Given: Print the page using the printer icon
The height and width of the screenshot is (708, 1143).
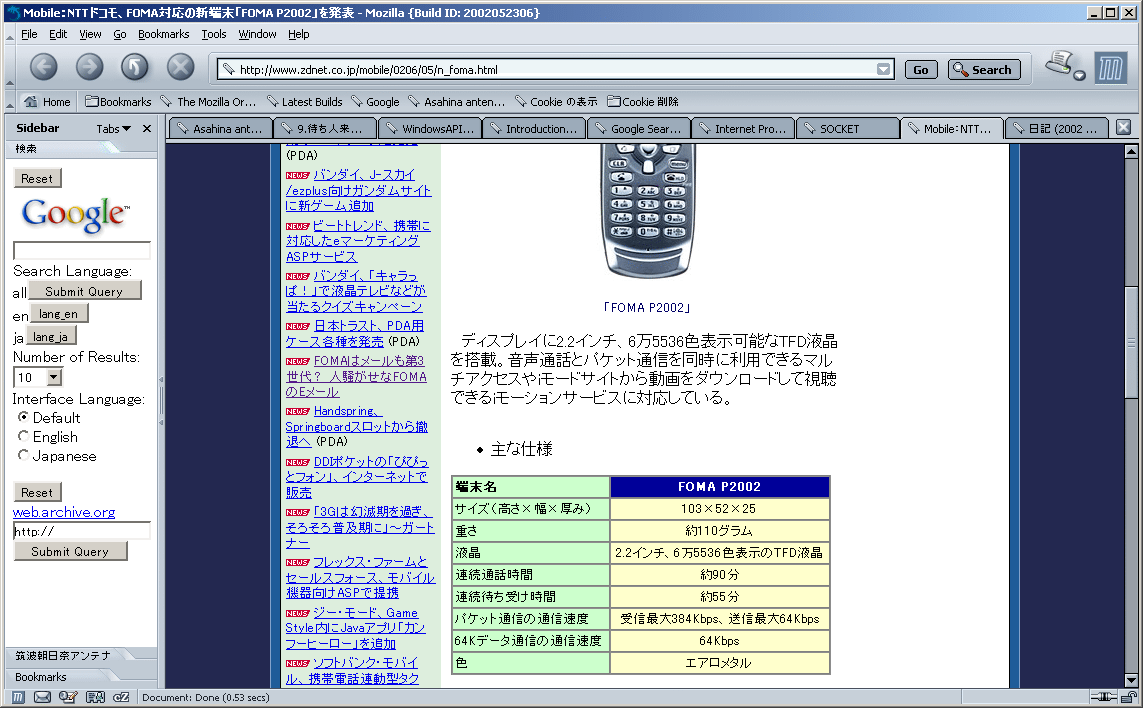Looking at the screenshot, I should tap(1059, 63).
